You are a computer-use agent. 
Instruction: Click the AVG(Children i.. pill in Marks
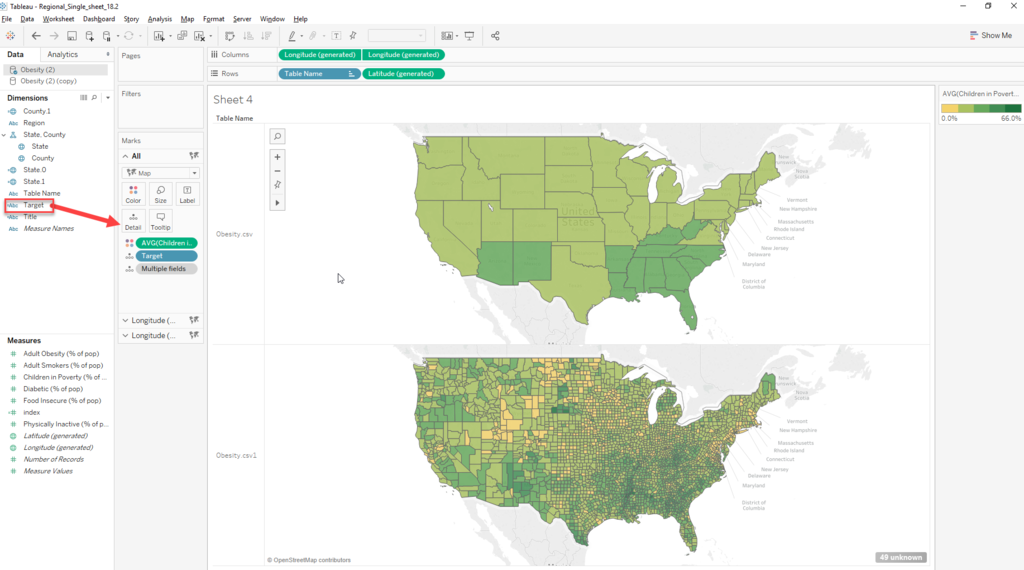point(167,243)
